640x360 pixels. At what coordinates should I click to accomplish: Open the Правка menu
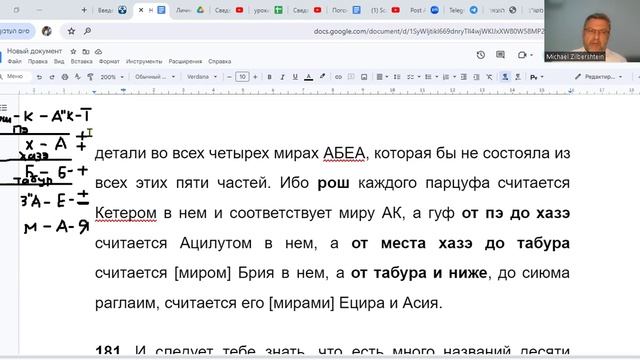point(38,62)
